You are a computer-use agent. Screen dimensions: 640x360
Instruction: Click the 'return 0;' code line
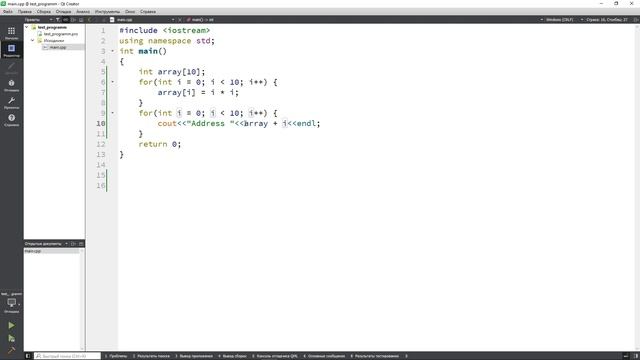point(160,144)
